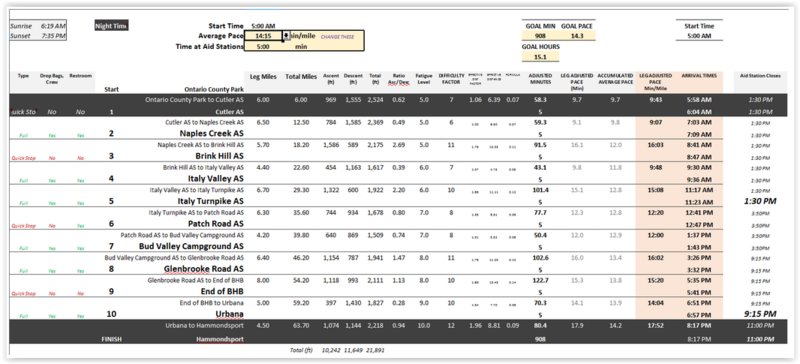Select the Brink Hill arrival time 8:41 AM
800x364 pixels.
pos(699,145)
